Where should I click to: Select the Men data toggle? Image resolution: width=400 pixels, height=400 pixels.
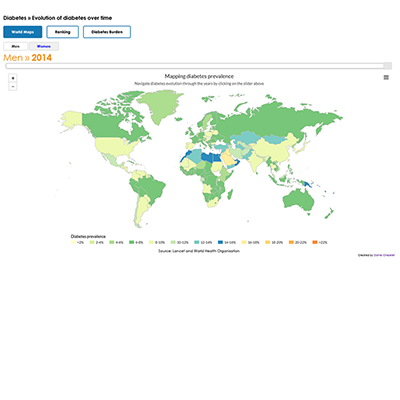pos(16,46)
